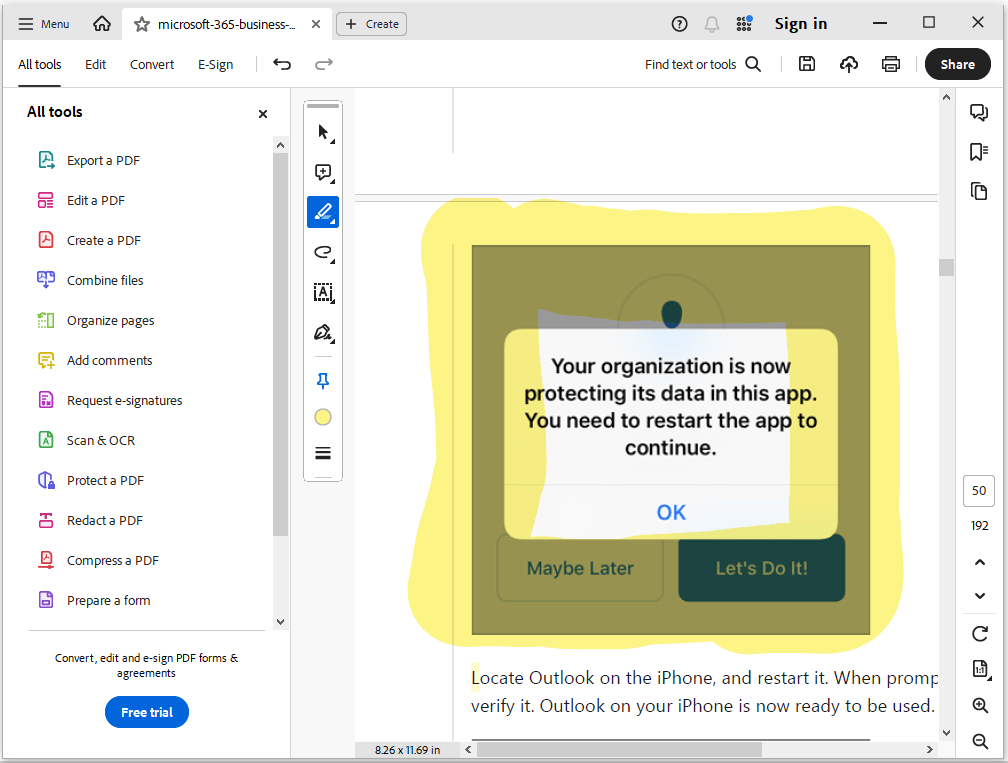Open the Convert tab
The width and height of the screenshot is (1008, 763).
152,64
